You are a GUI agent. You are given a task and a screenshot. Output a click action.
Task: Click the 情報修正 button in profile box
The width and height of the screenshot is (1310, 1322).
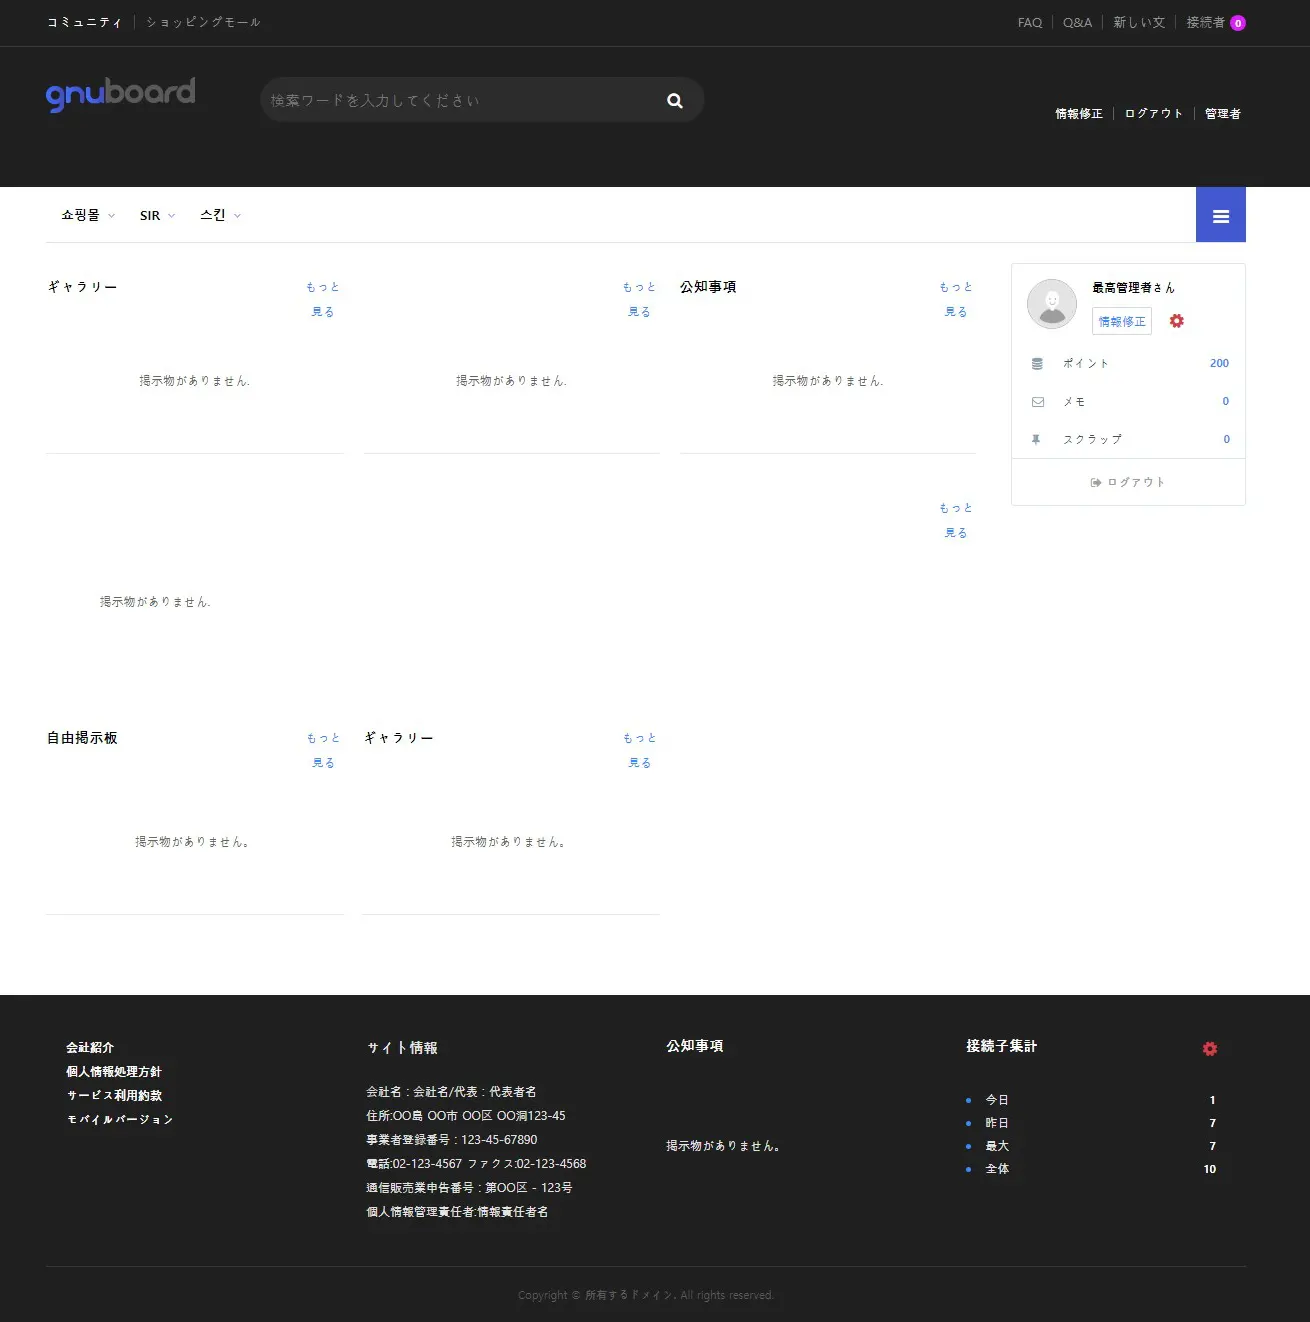point(1121,321)
